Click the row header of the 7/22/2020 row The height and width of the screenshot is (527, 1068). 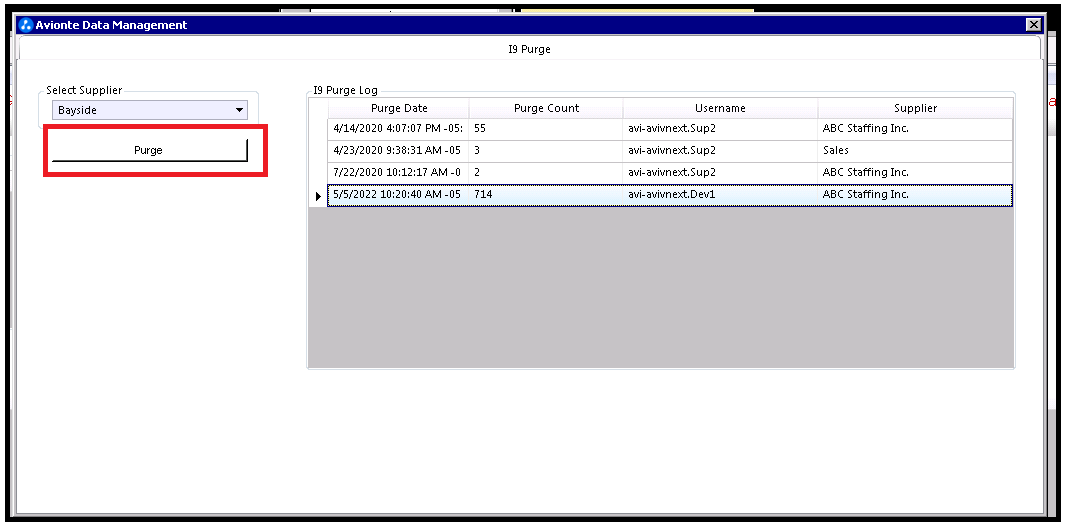tap(318, 172)
